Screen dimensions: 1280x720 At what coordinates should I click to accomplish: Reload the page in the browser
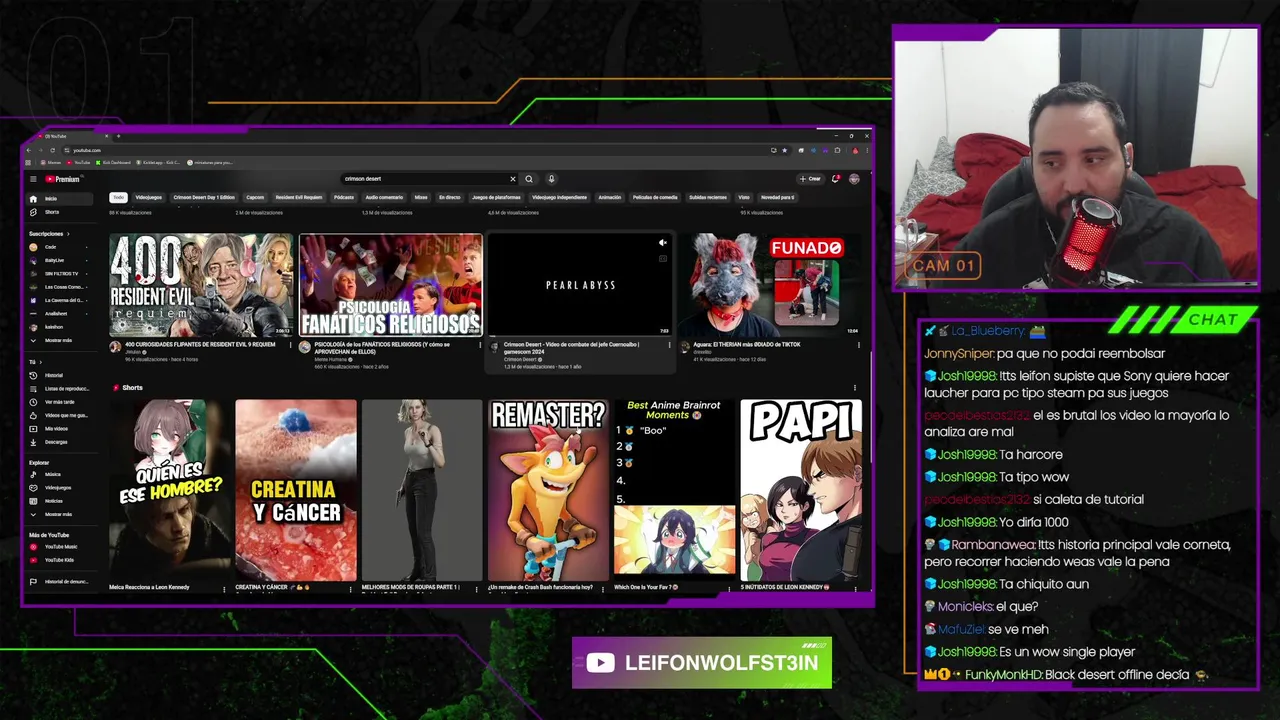point(52,150)
